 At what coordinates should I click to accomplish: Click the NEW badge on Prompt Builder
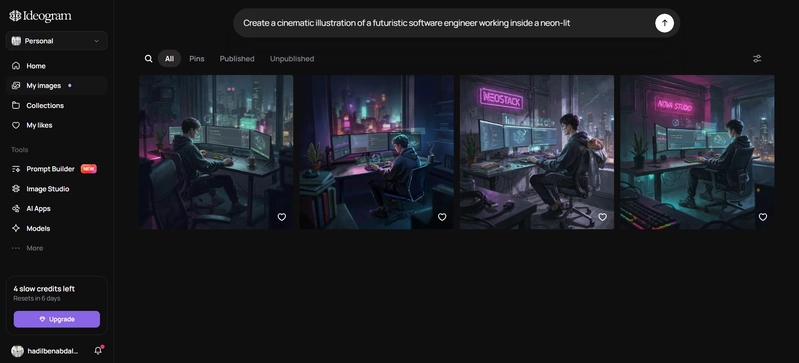(89, 169)
